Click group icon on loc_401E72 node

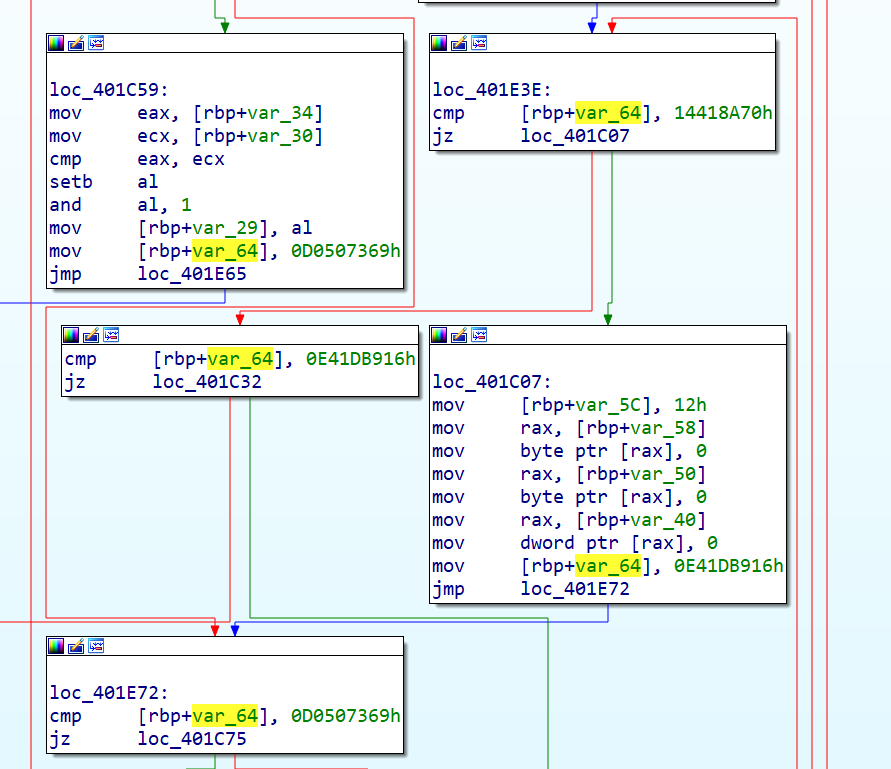(96, 646)
